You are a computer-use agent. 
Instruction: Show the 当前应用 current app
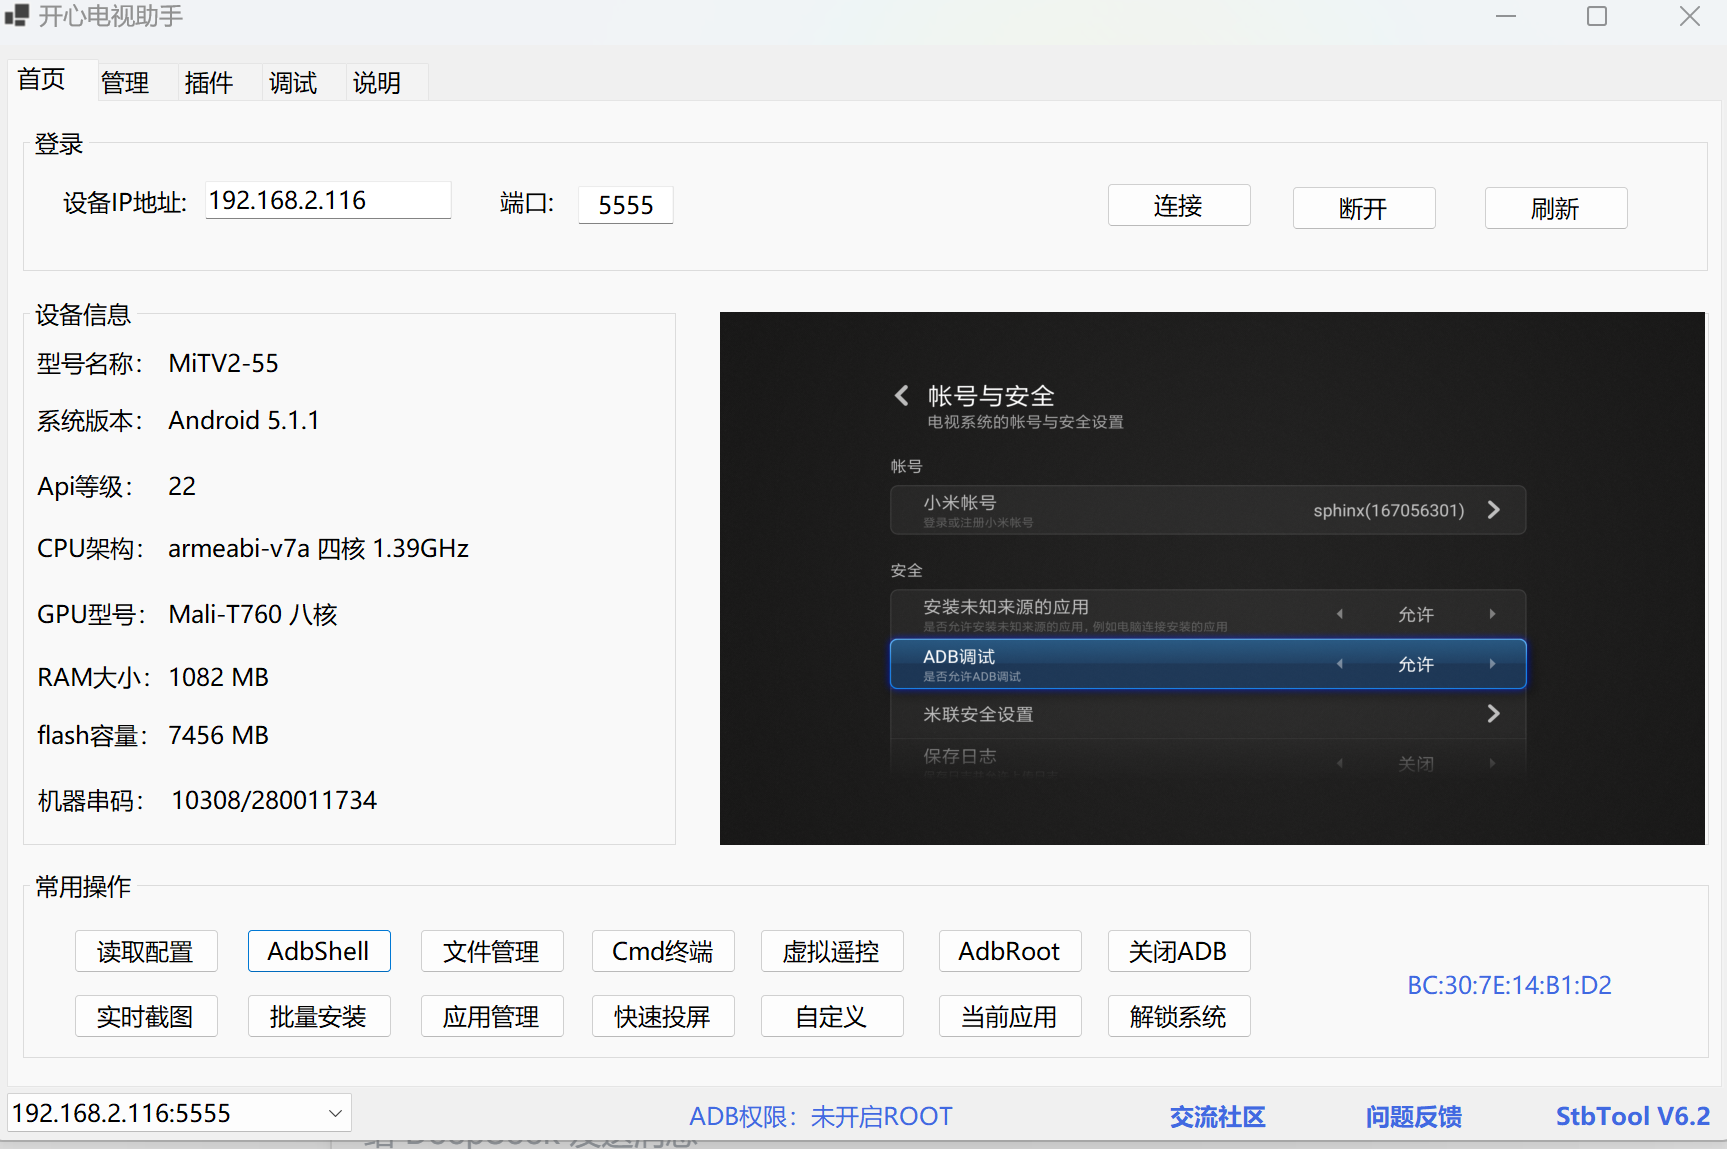[1010, 1016]
